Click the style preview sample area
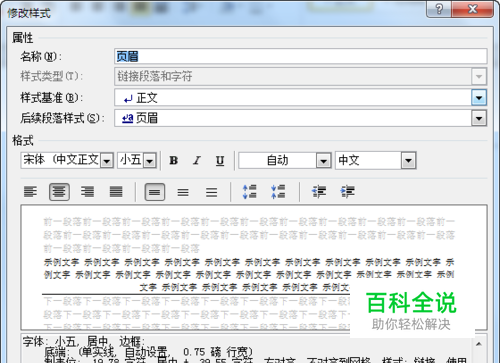This screenshot has height=363, width=500. [x=254, y=267]
